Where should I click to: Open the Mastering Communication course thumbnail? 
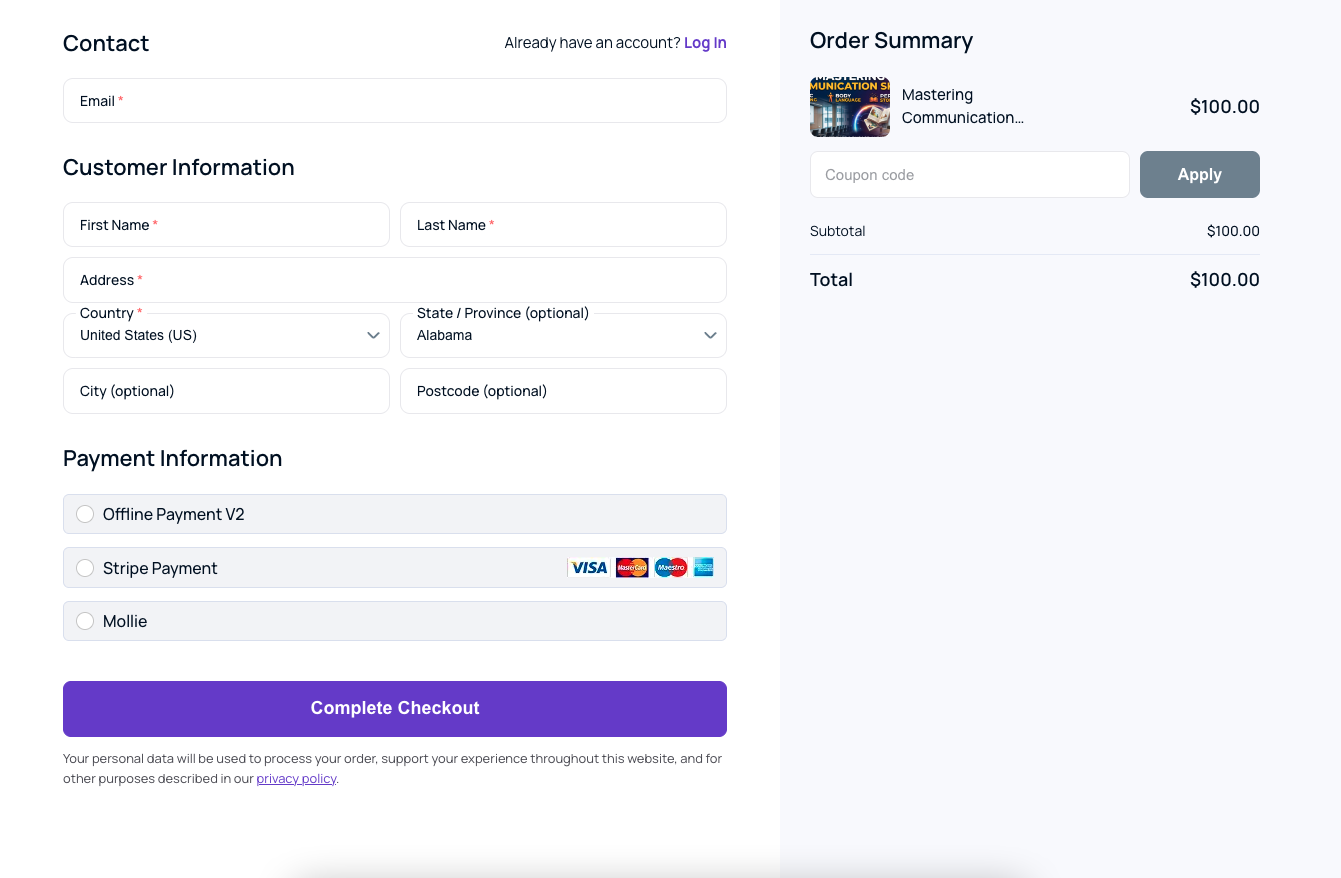pyautogui.click(x=850, y=107)
